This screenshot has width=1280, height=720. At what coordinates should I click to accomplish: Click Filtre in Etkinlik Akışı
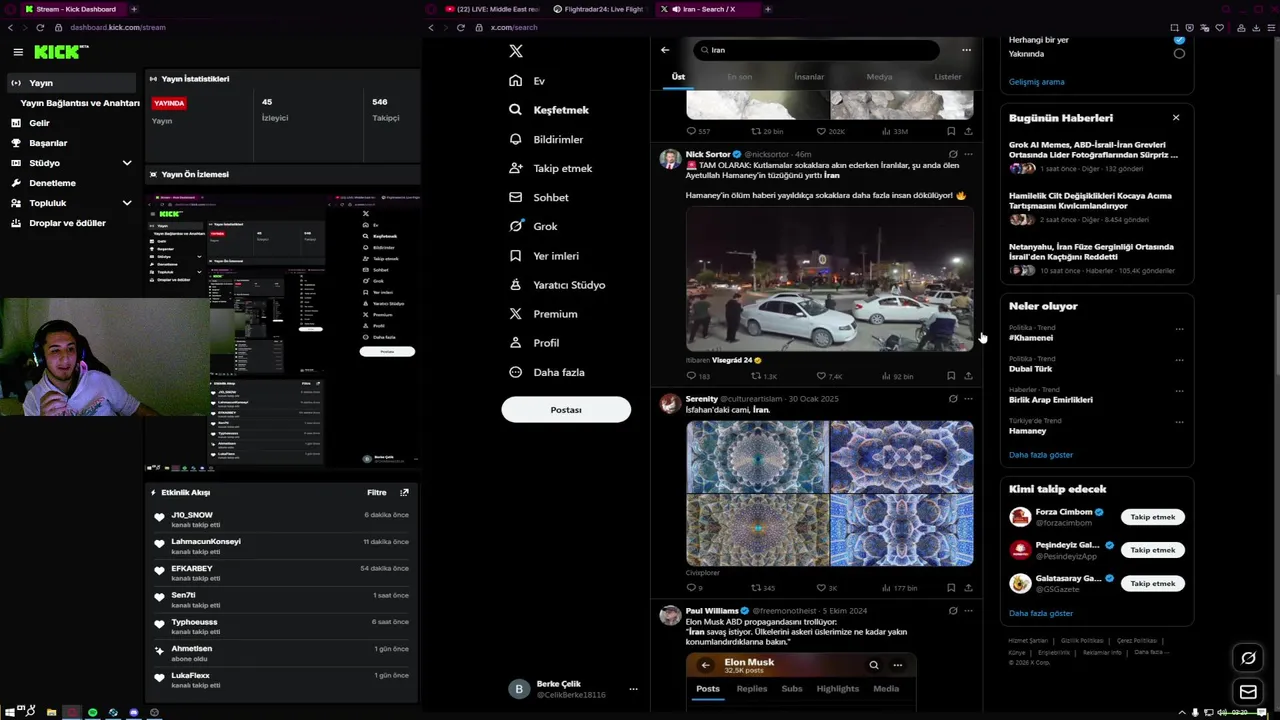[376, 493]
